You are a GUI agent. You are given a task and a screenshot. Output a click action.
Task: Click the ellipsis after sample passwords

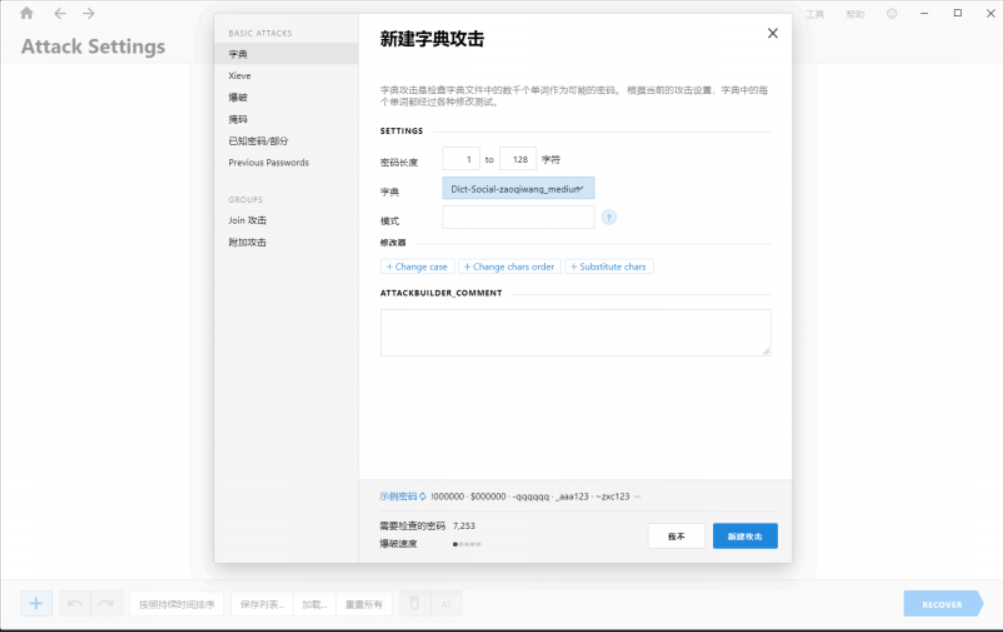coord(637,496)
